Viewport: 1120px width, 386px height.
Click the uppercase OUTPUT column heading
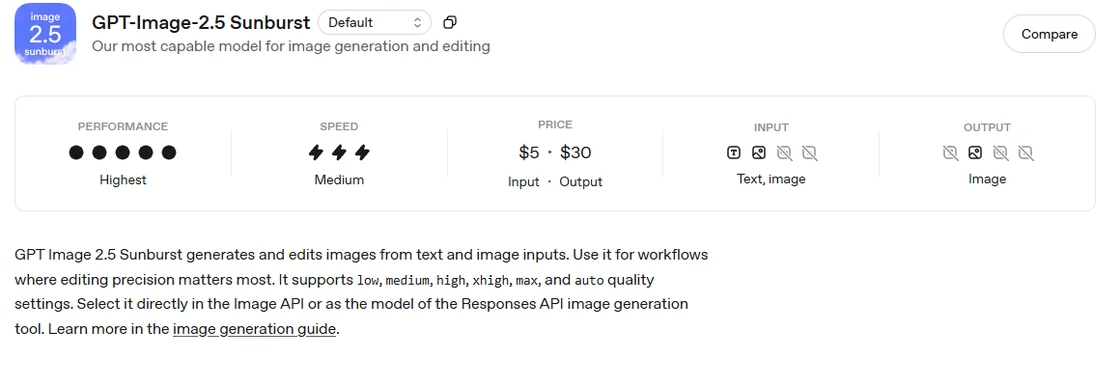point(987,127)
